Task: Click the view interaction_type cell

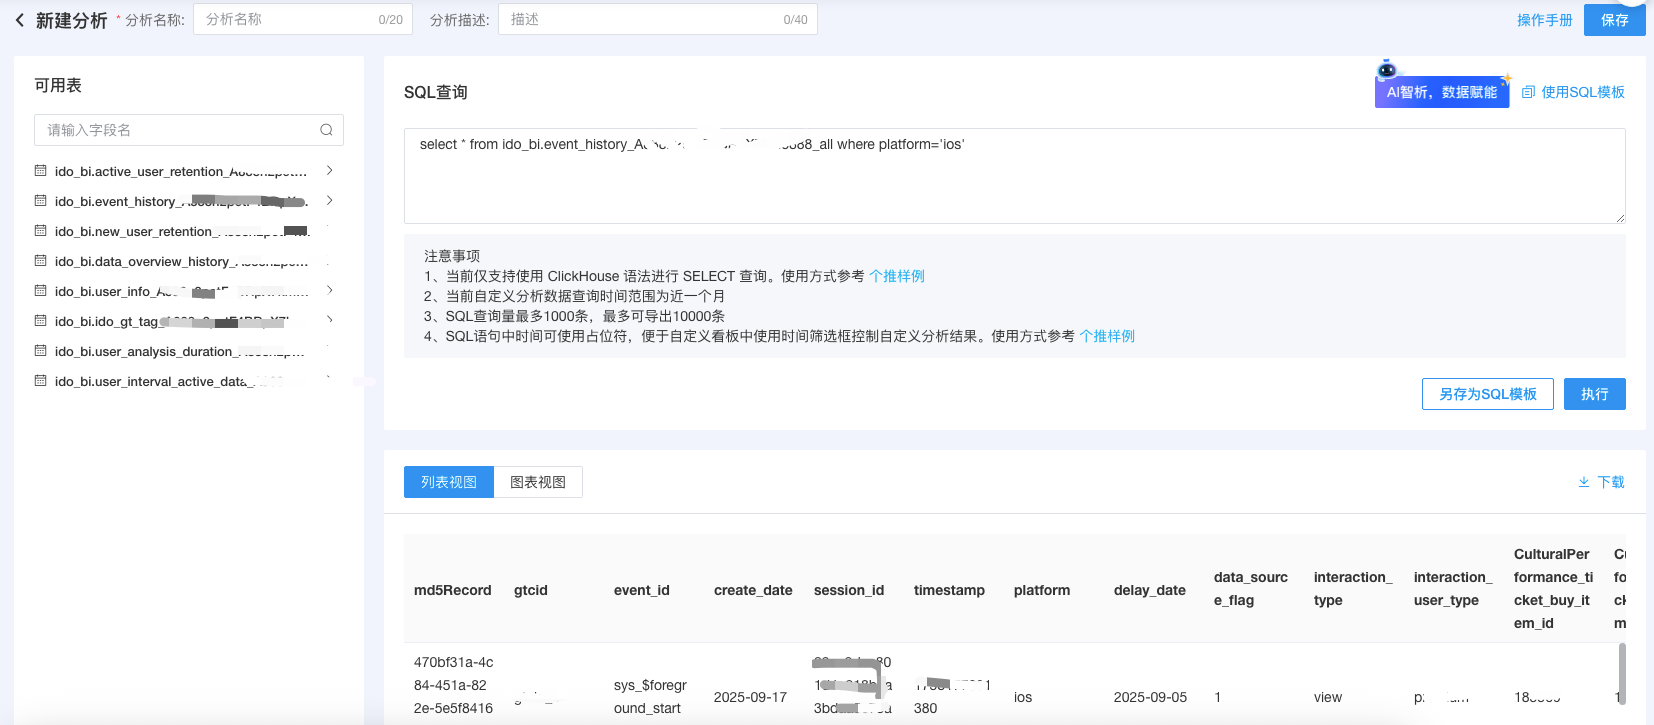Action: click(1328, 697)
